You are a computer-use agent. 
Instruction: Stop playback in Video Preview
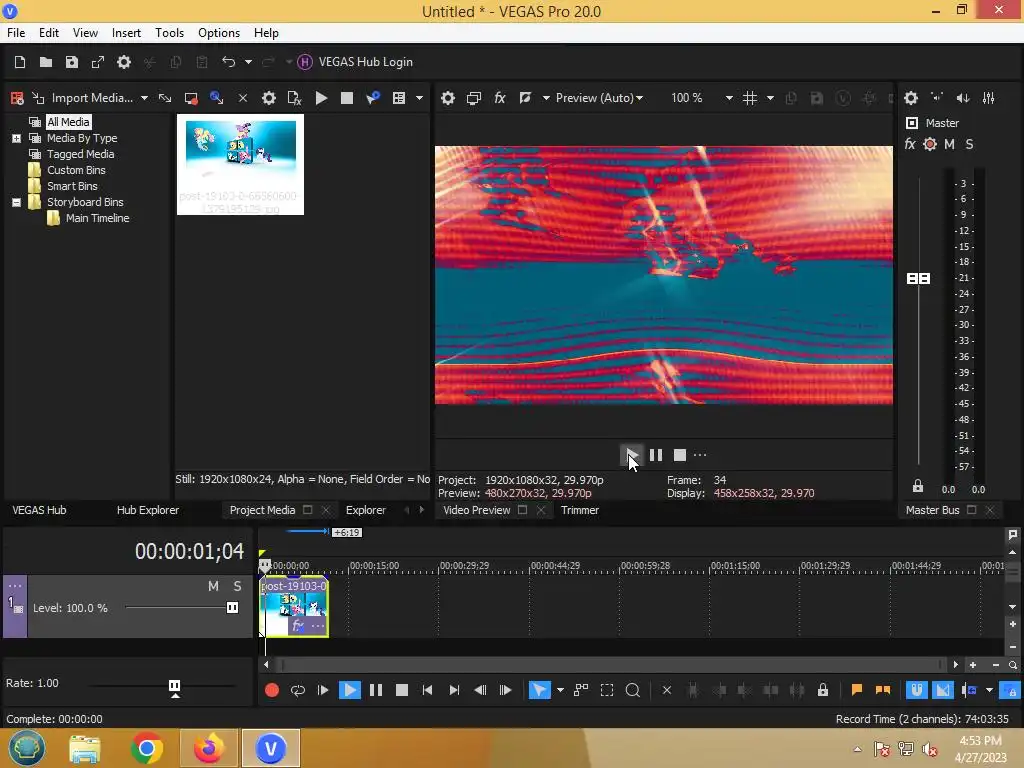(x=680, y=455)
